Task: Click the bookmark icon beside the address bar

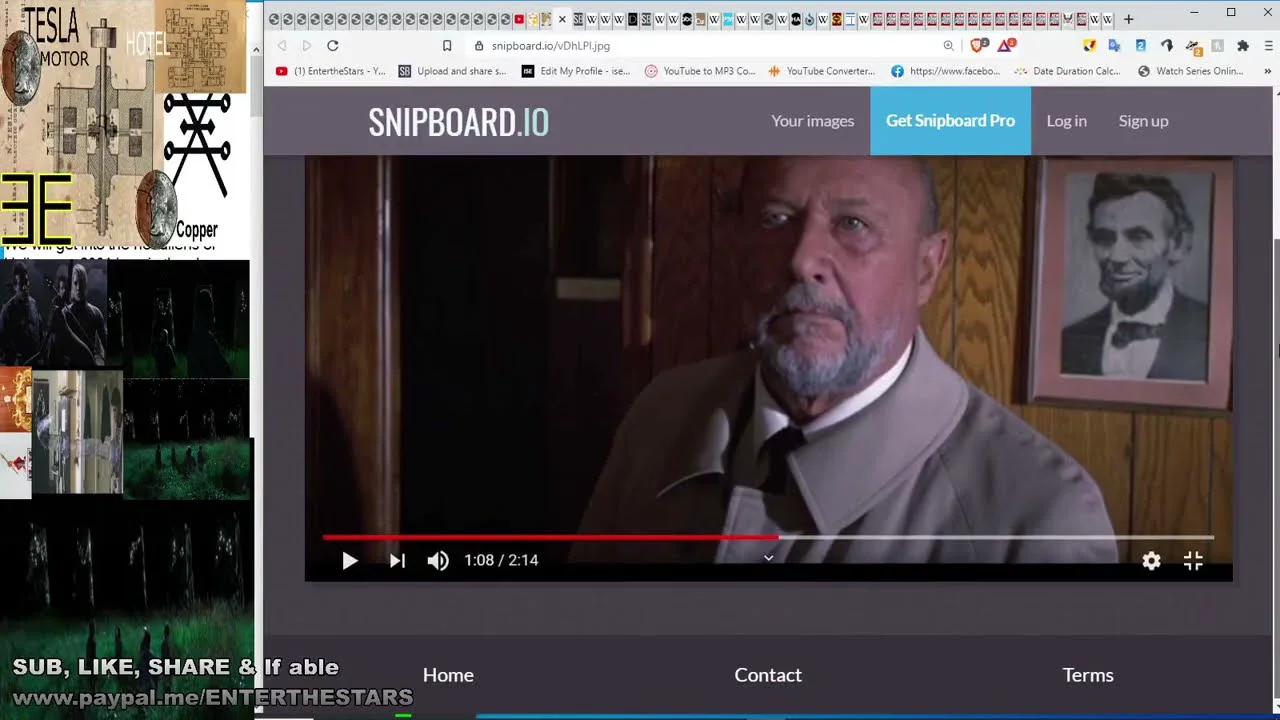Action: pos(447,45)
